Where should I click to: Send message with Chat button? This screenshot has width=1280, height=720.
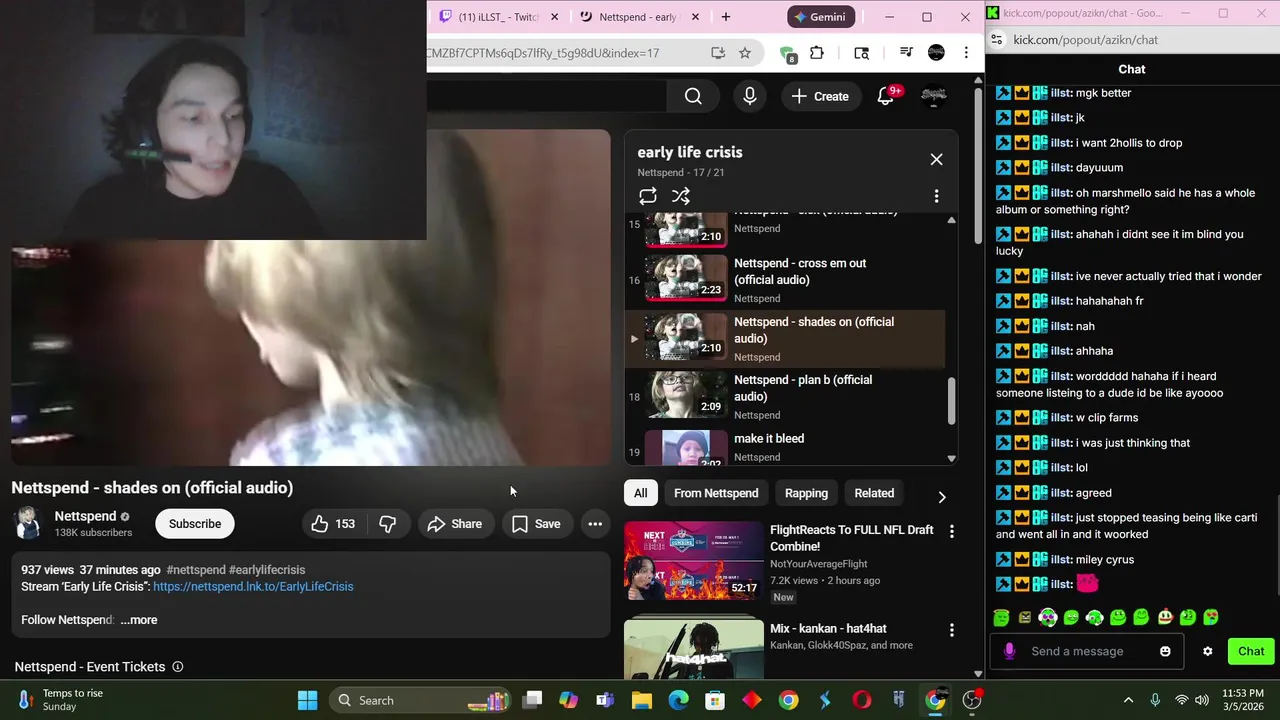point(1251,651)
